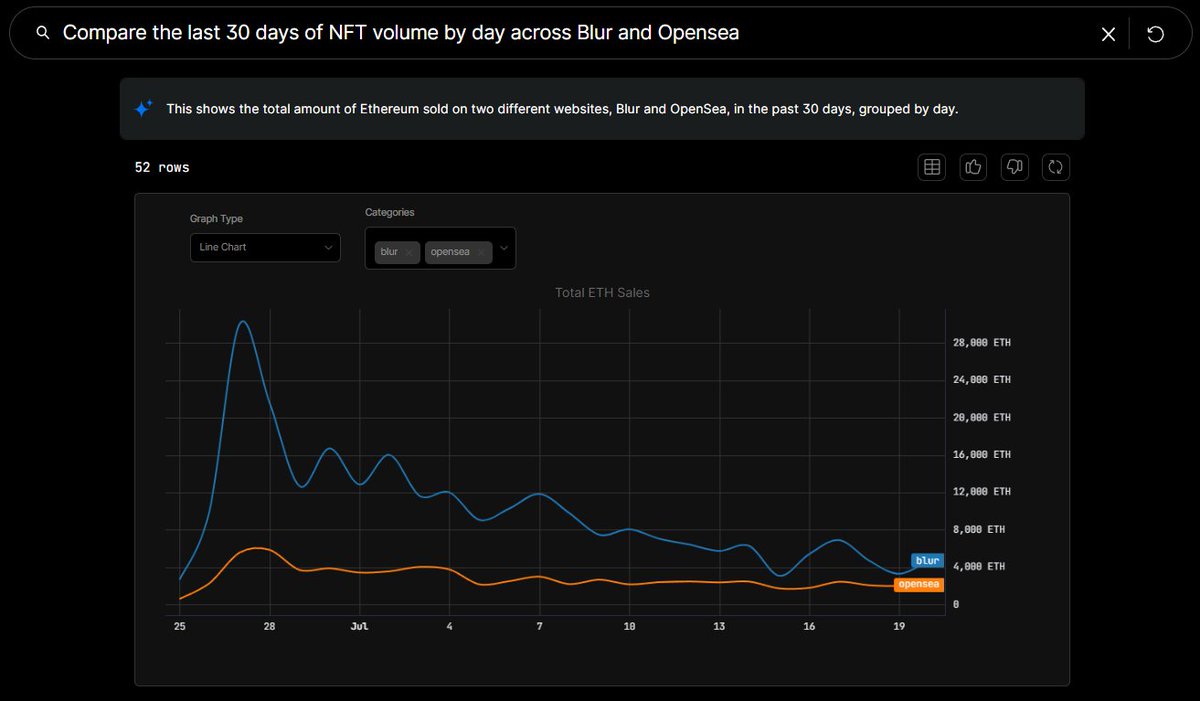The height and width of the screenshot is (701, 1200).
Task: Click the Graph Type label
Action: 216,219
